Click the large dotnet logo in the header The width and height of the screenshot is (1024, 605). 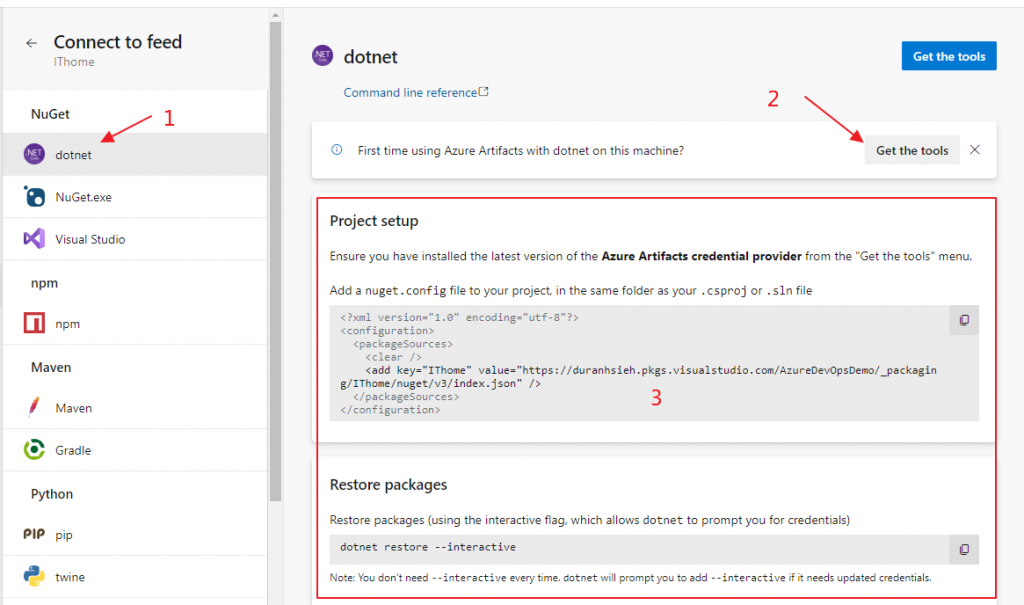pos(322,57)
